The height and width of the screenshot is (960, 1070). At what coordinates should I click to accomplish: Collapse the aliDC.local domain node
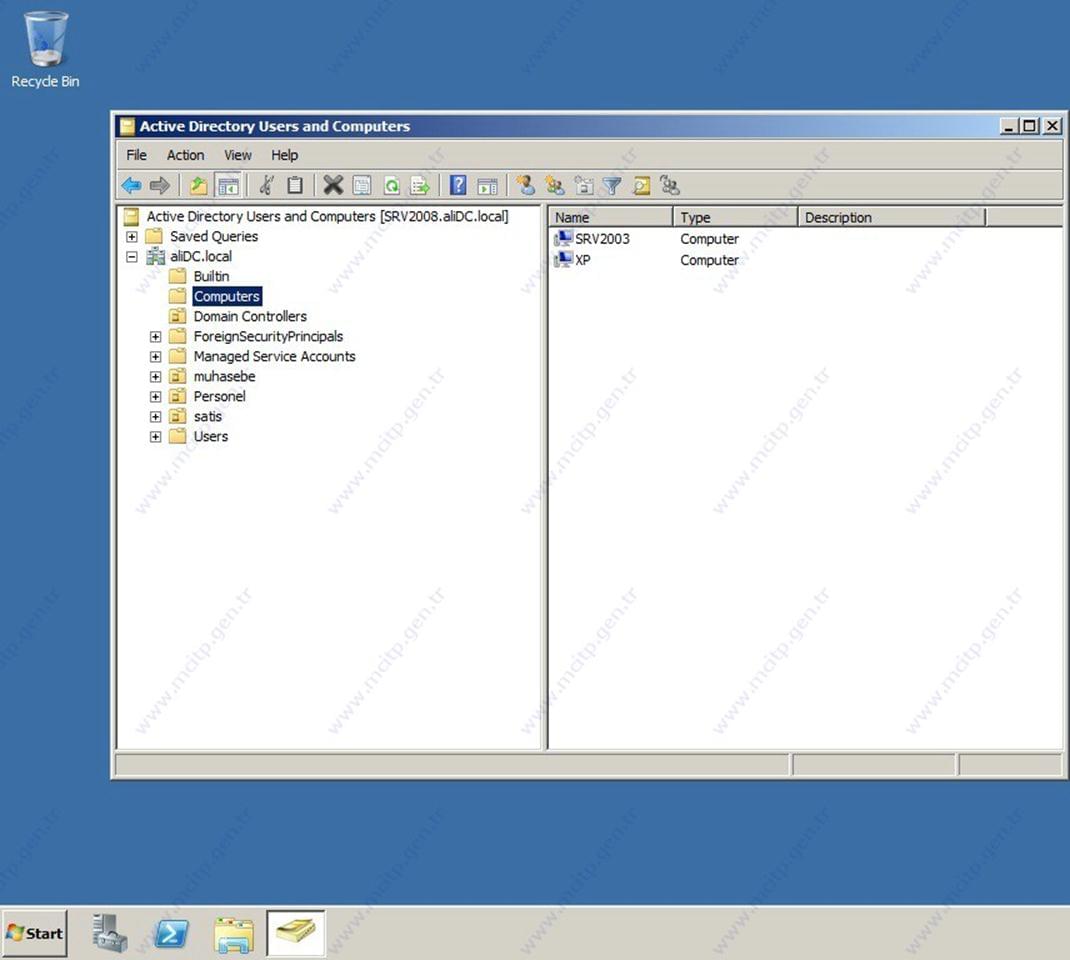point(132,257)
